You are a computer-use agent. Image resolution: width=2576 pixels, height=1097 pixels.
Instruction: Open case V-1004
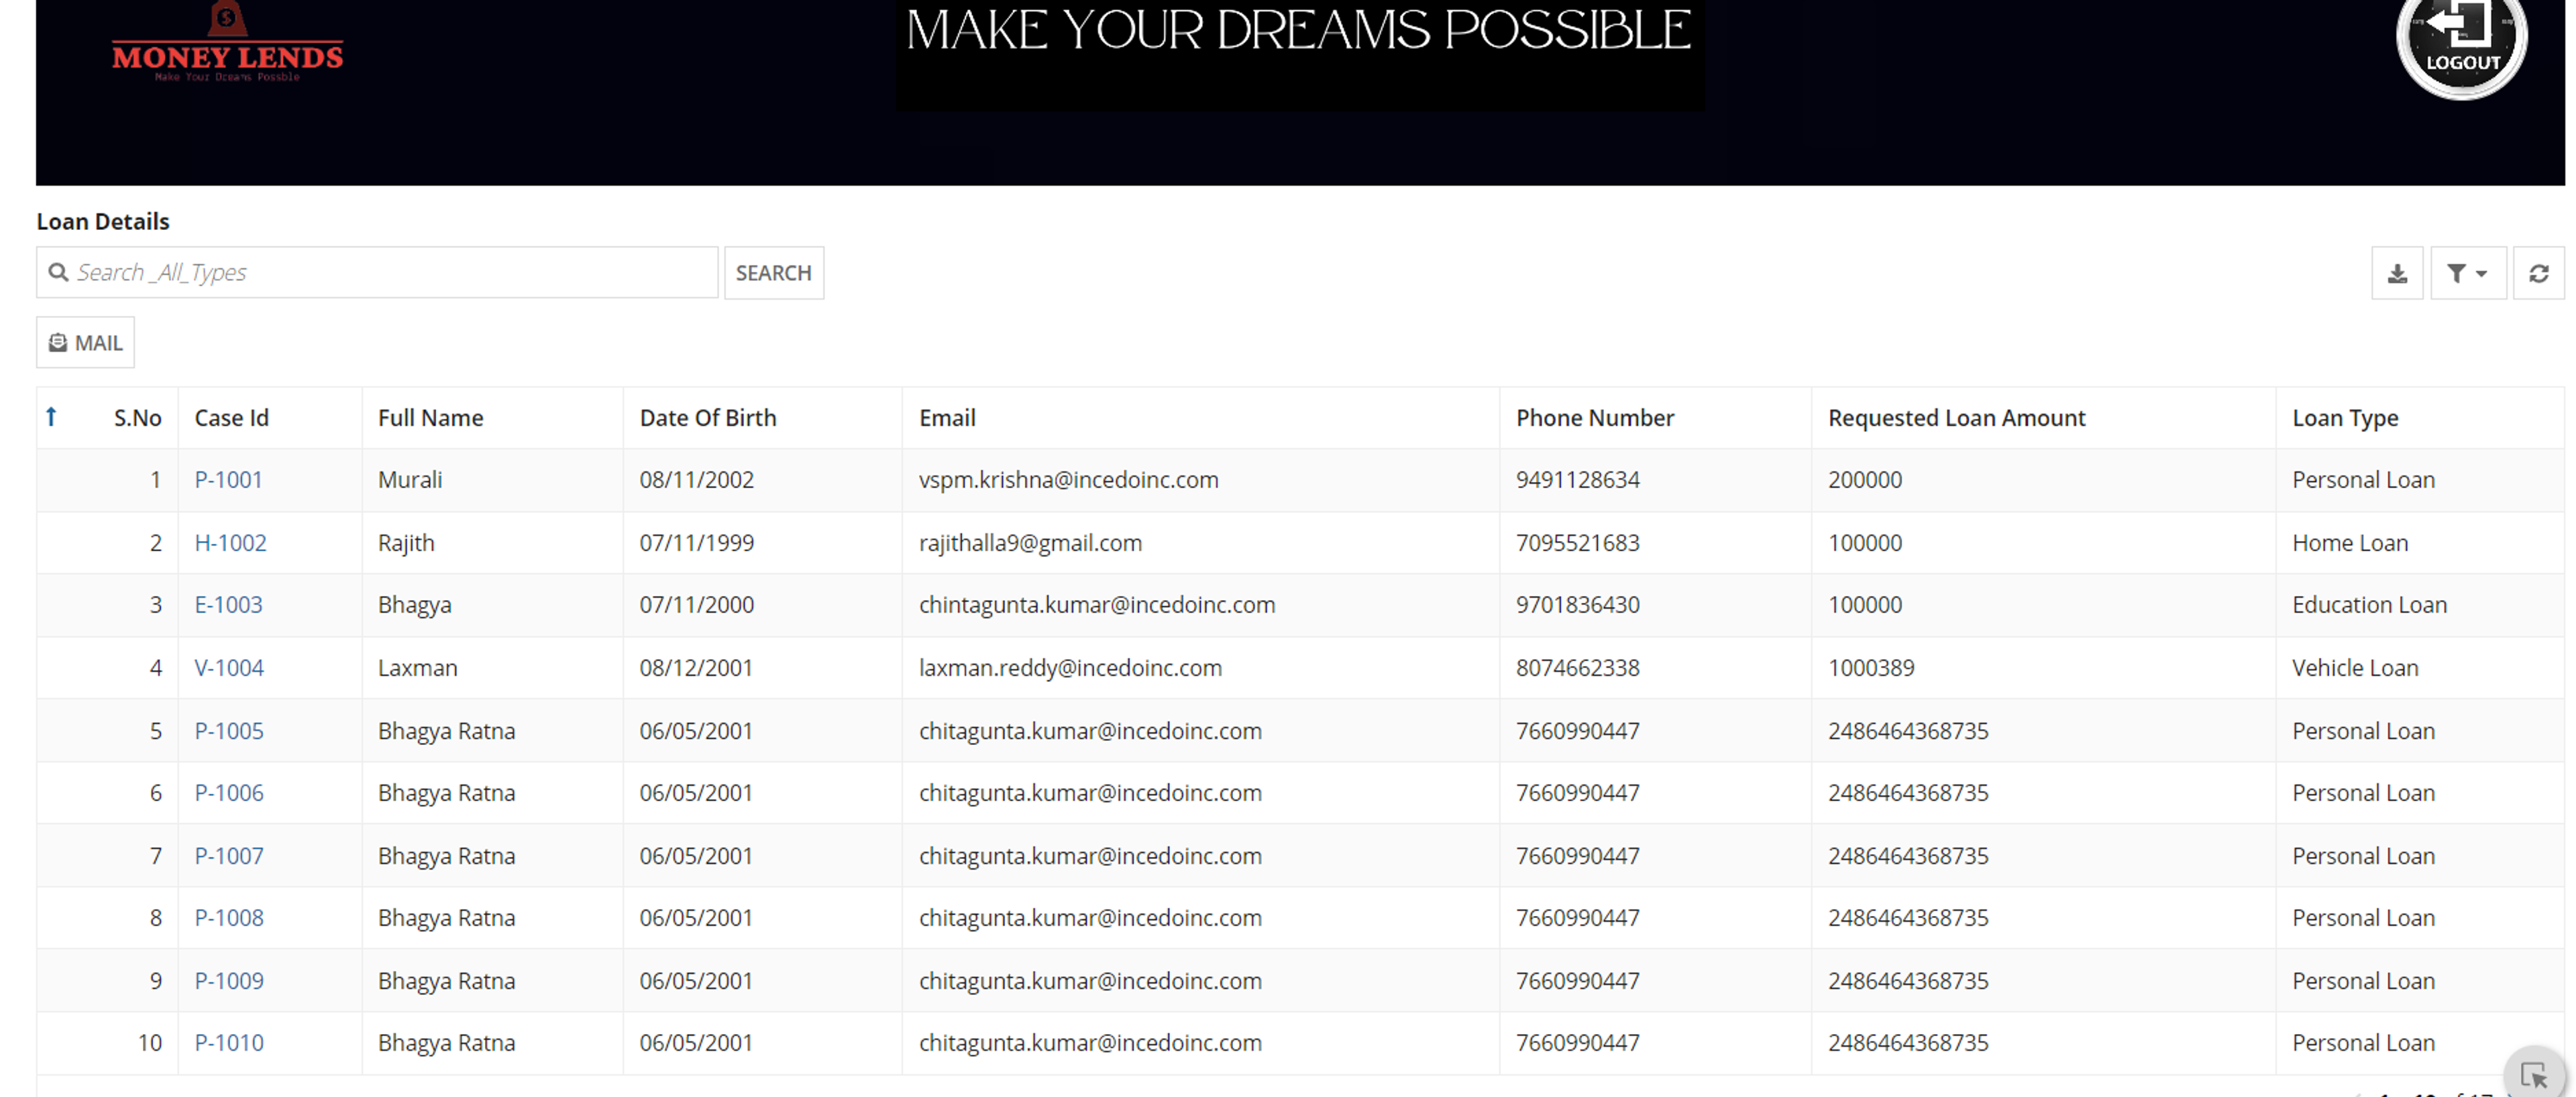(x=229, y=668)
